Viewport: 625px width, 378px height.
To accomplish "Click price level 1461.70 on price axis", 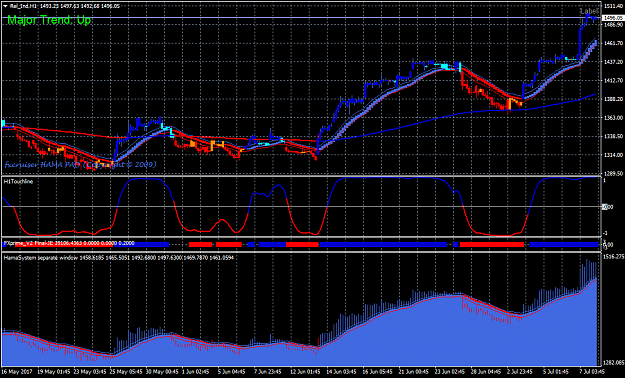I will (614, 43).
